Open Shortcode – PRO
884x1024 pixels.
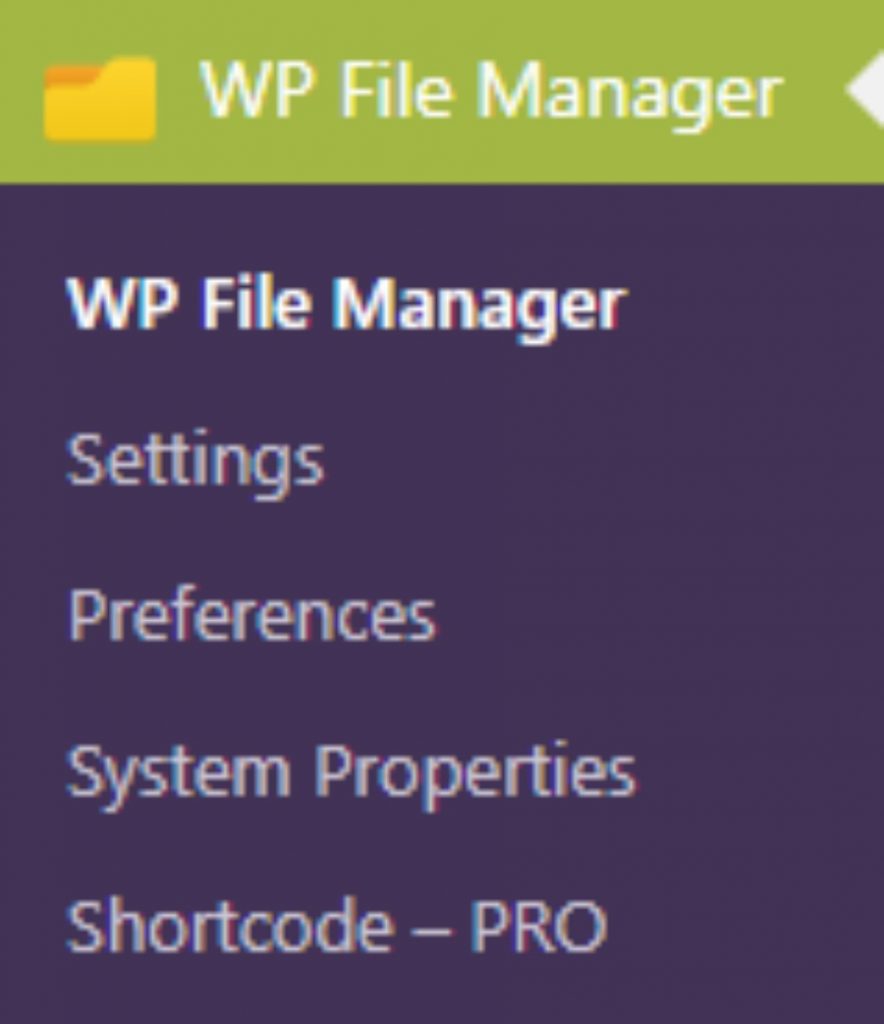coord(335,925)
